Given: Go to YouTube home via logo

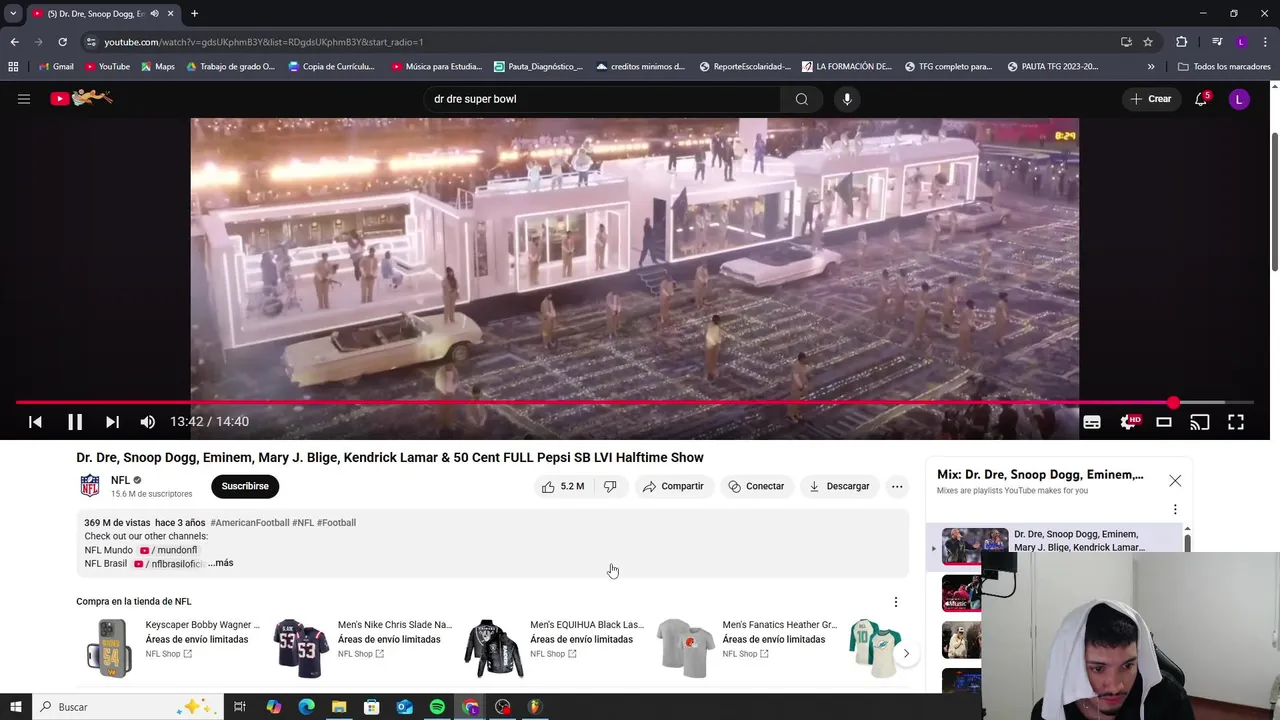Looking at the screenshot, I should pyautogui.click(x=82, y=98).
